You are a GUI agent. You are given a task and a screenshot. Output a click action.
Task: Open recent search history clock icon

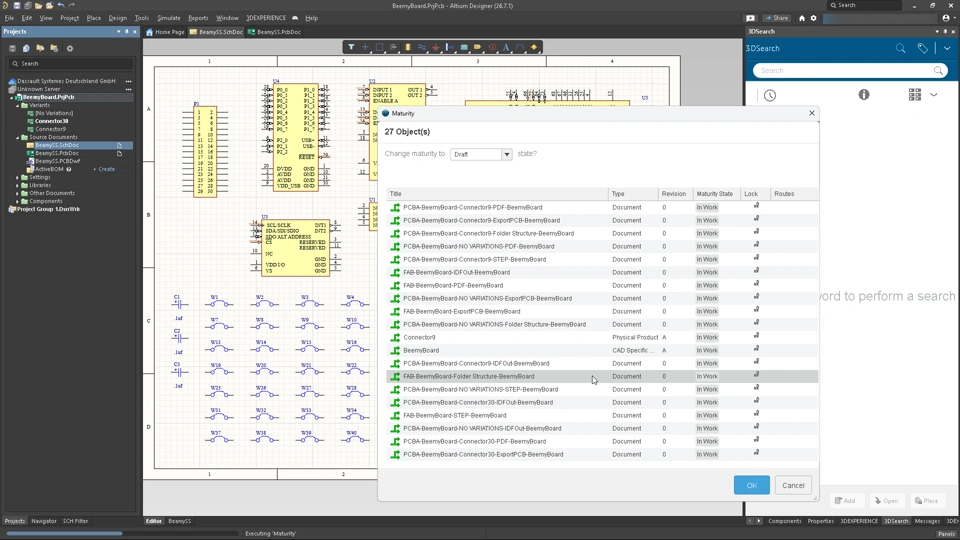770,95
